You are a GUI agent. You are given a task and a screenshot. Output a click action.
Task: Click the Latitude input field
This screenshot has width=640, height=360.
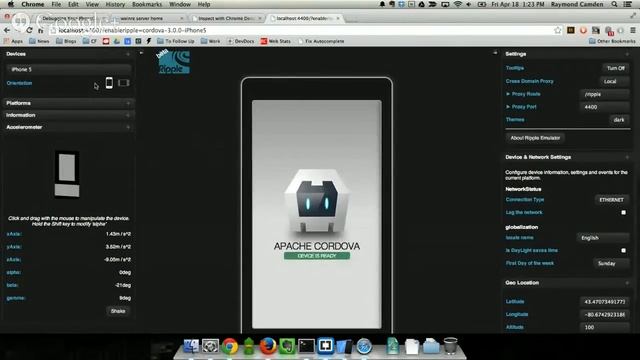pos(604,302)
